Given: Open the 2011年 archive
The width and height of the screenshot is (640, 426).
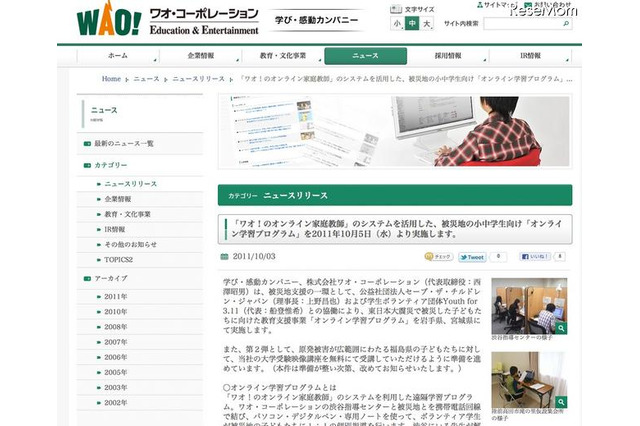Looking at the screenshot, I should [x=116, y=297].
